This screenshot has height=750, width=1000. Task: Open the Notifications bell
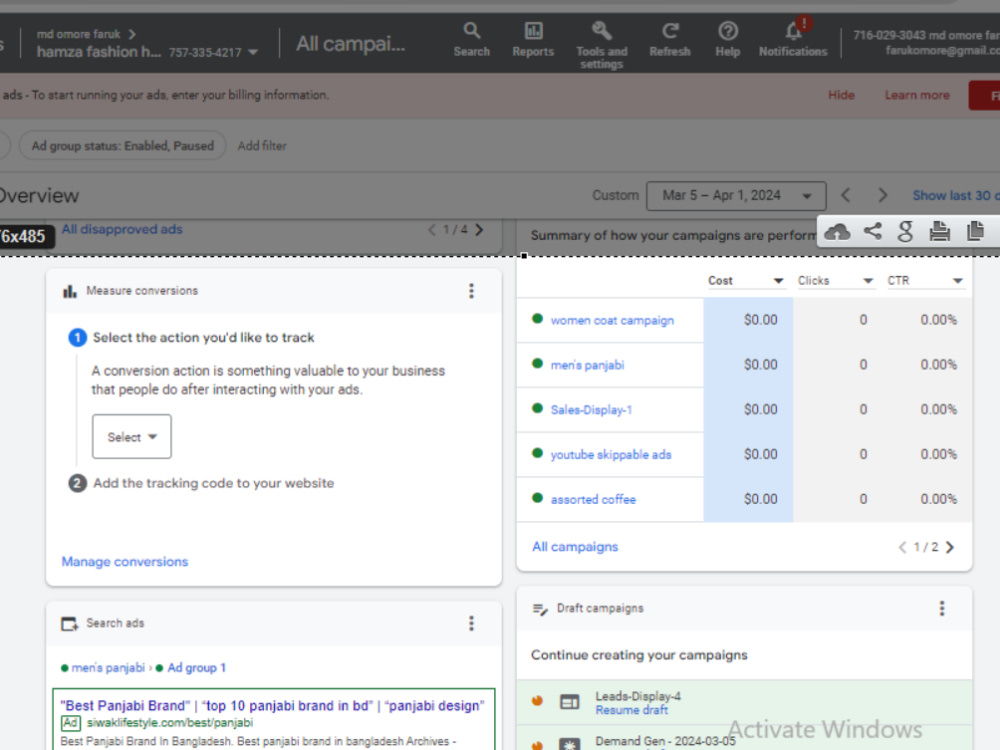point(793,38)
